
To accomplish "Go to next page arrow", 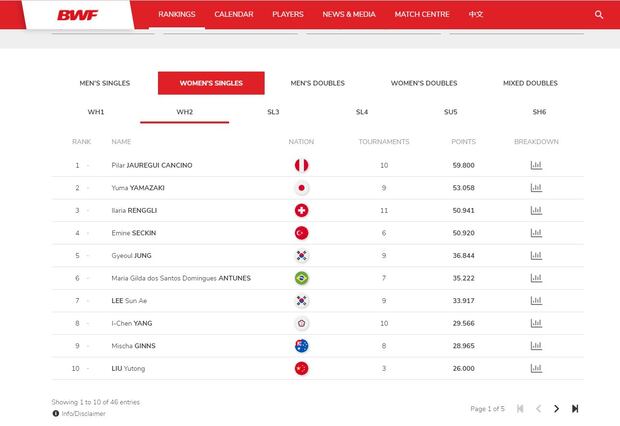I will click(x=557, y=408).
